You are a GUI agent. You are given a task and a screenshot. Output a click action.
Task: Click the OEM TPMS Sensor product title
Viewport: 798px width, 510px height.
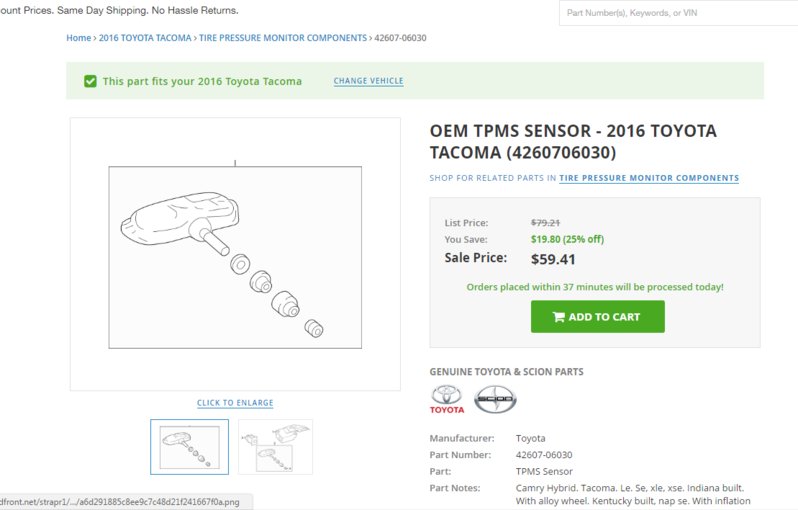(x=573, y=141)
